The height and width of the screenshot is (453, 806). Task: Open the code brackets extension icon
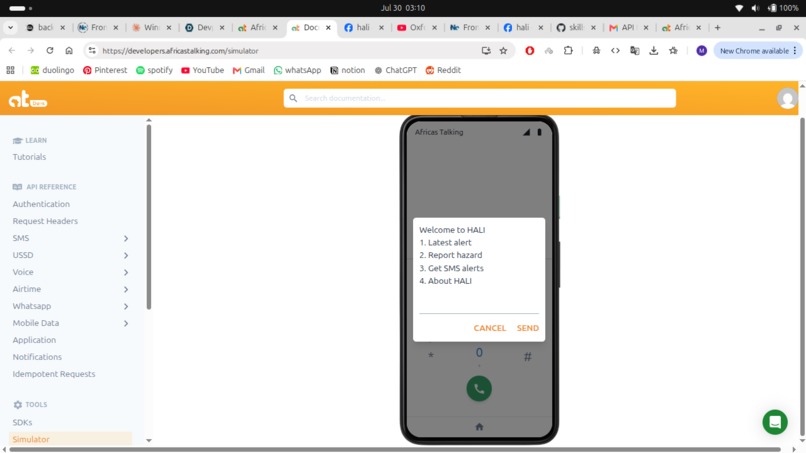point(615,50)
